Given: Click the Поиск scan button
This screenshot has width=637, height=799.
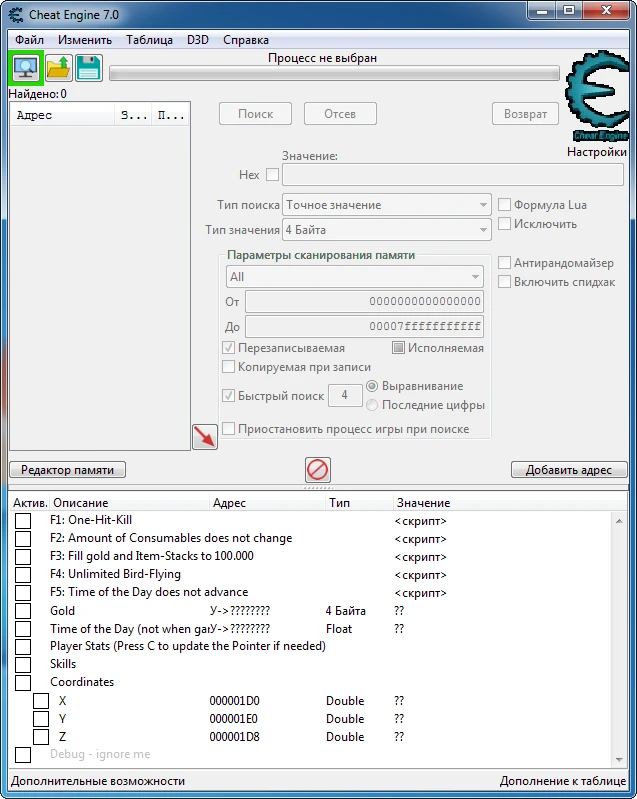Looking at the screenshot, I should click(255, 114).
